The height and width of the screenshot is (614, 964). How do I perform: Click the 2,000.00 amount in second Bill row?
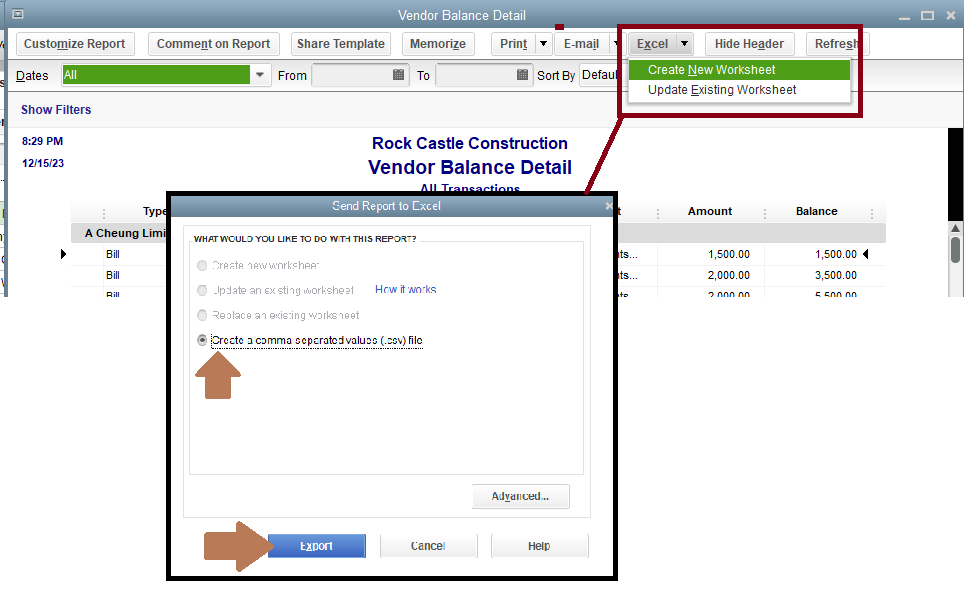coord(729,275)
